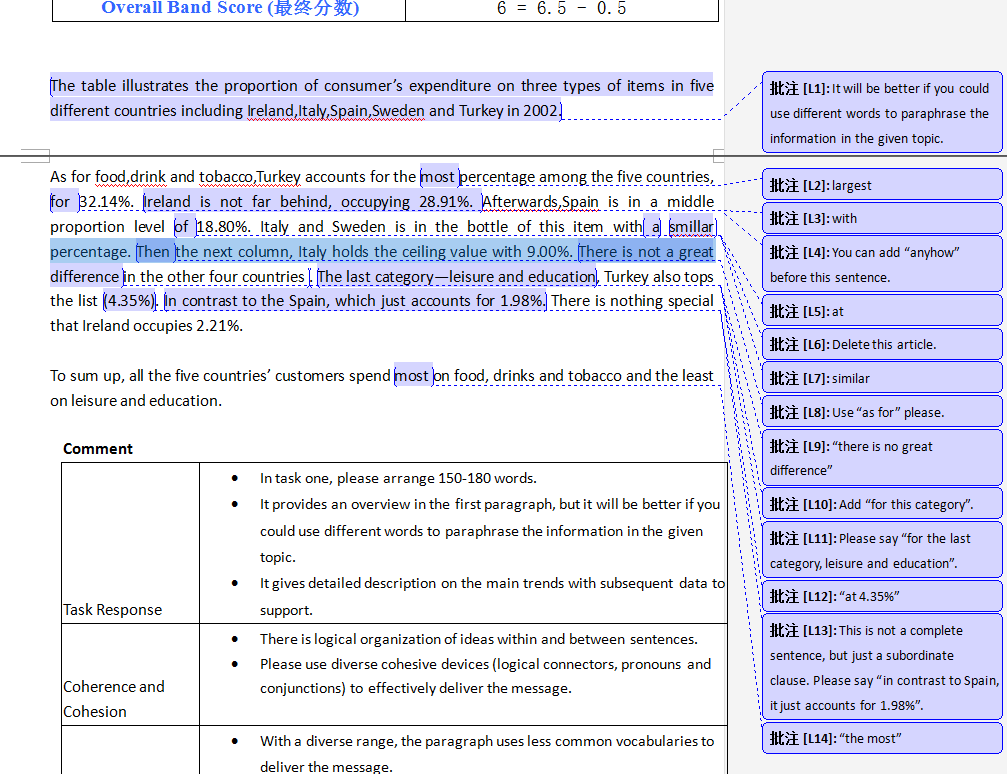Click bullet "With a diverse range, the paragraph uses"

487,753
